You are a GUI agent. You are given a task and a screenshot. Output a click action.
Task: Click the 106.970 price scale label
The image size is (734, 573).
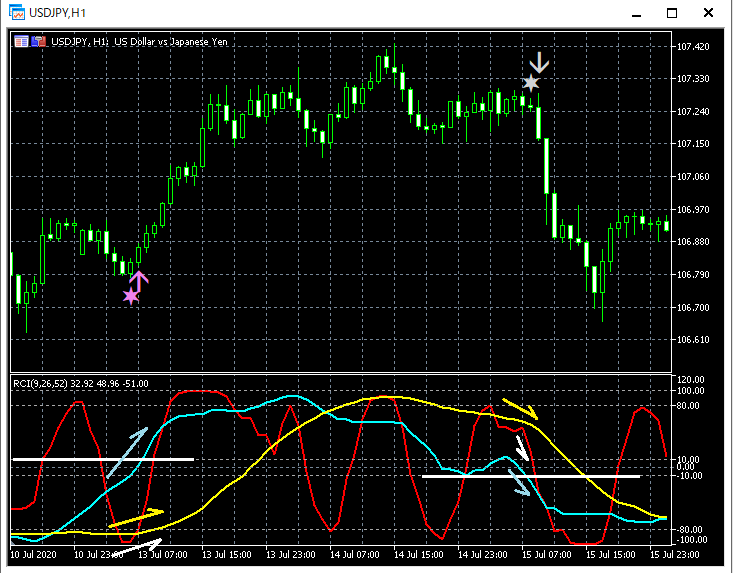click(x=693, y=209)
